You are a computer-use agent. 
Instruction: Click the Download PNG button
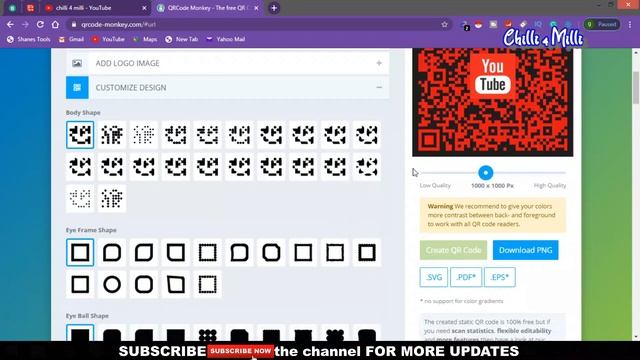[x=525, y=250]
